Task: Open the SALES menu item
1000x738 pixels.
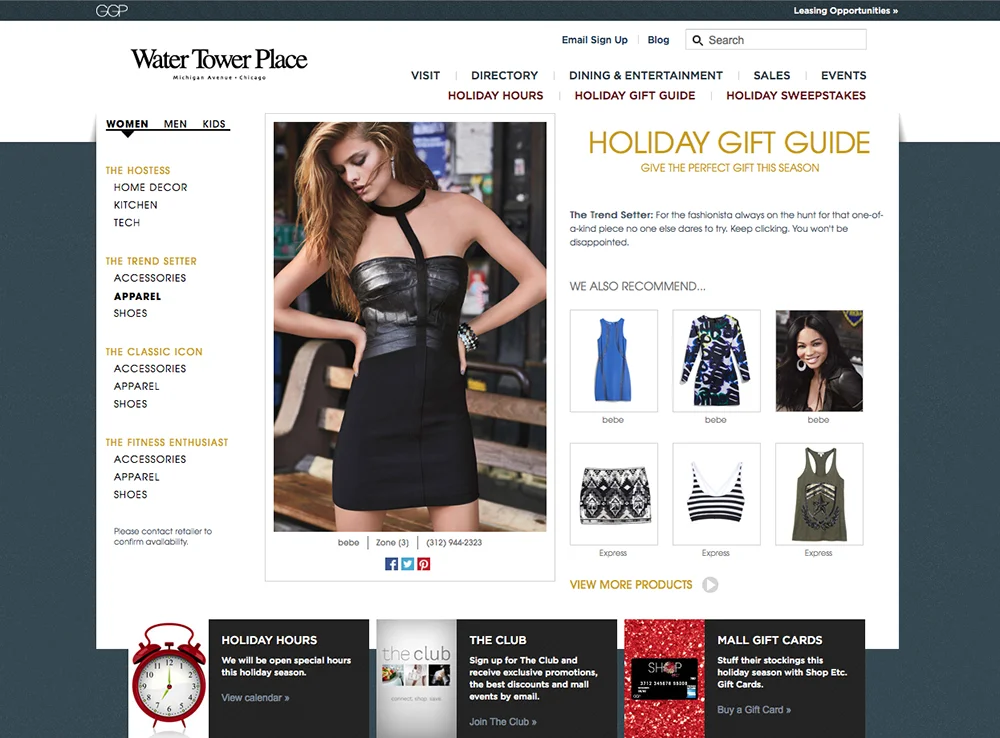Action: (x=772, y=75)
